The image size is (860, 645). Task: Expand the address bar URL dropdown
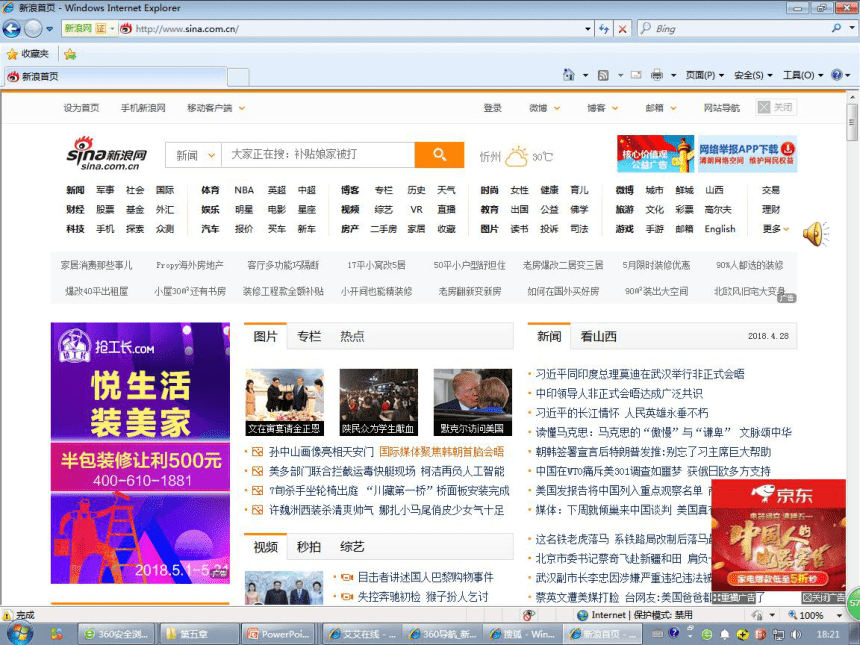(588, 29)
